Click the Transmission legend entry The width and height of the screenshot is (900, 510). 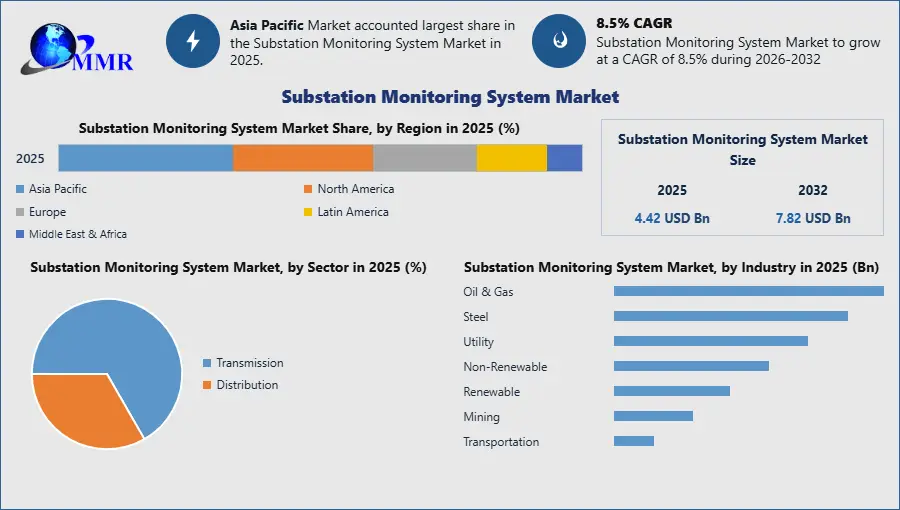click(249, 363)
